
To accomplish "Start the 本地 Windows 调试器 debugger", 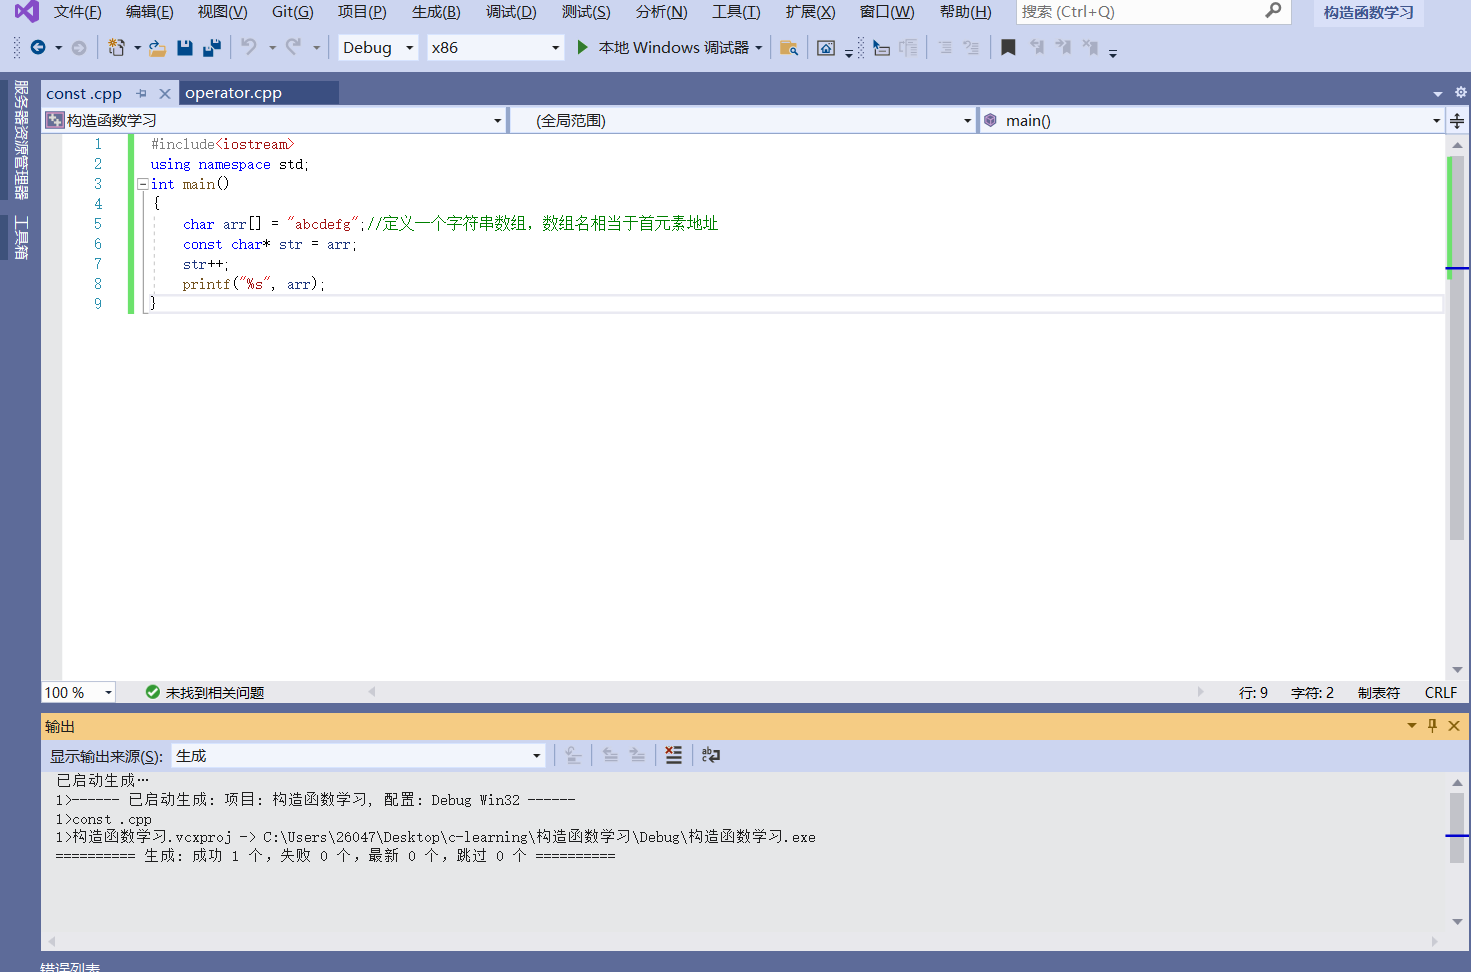I will pos(668,47).
